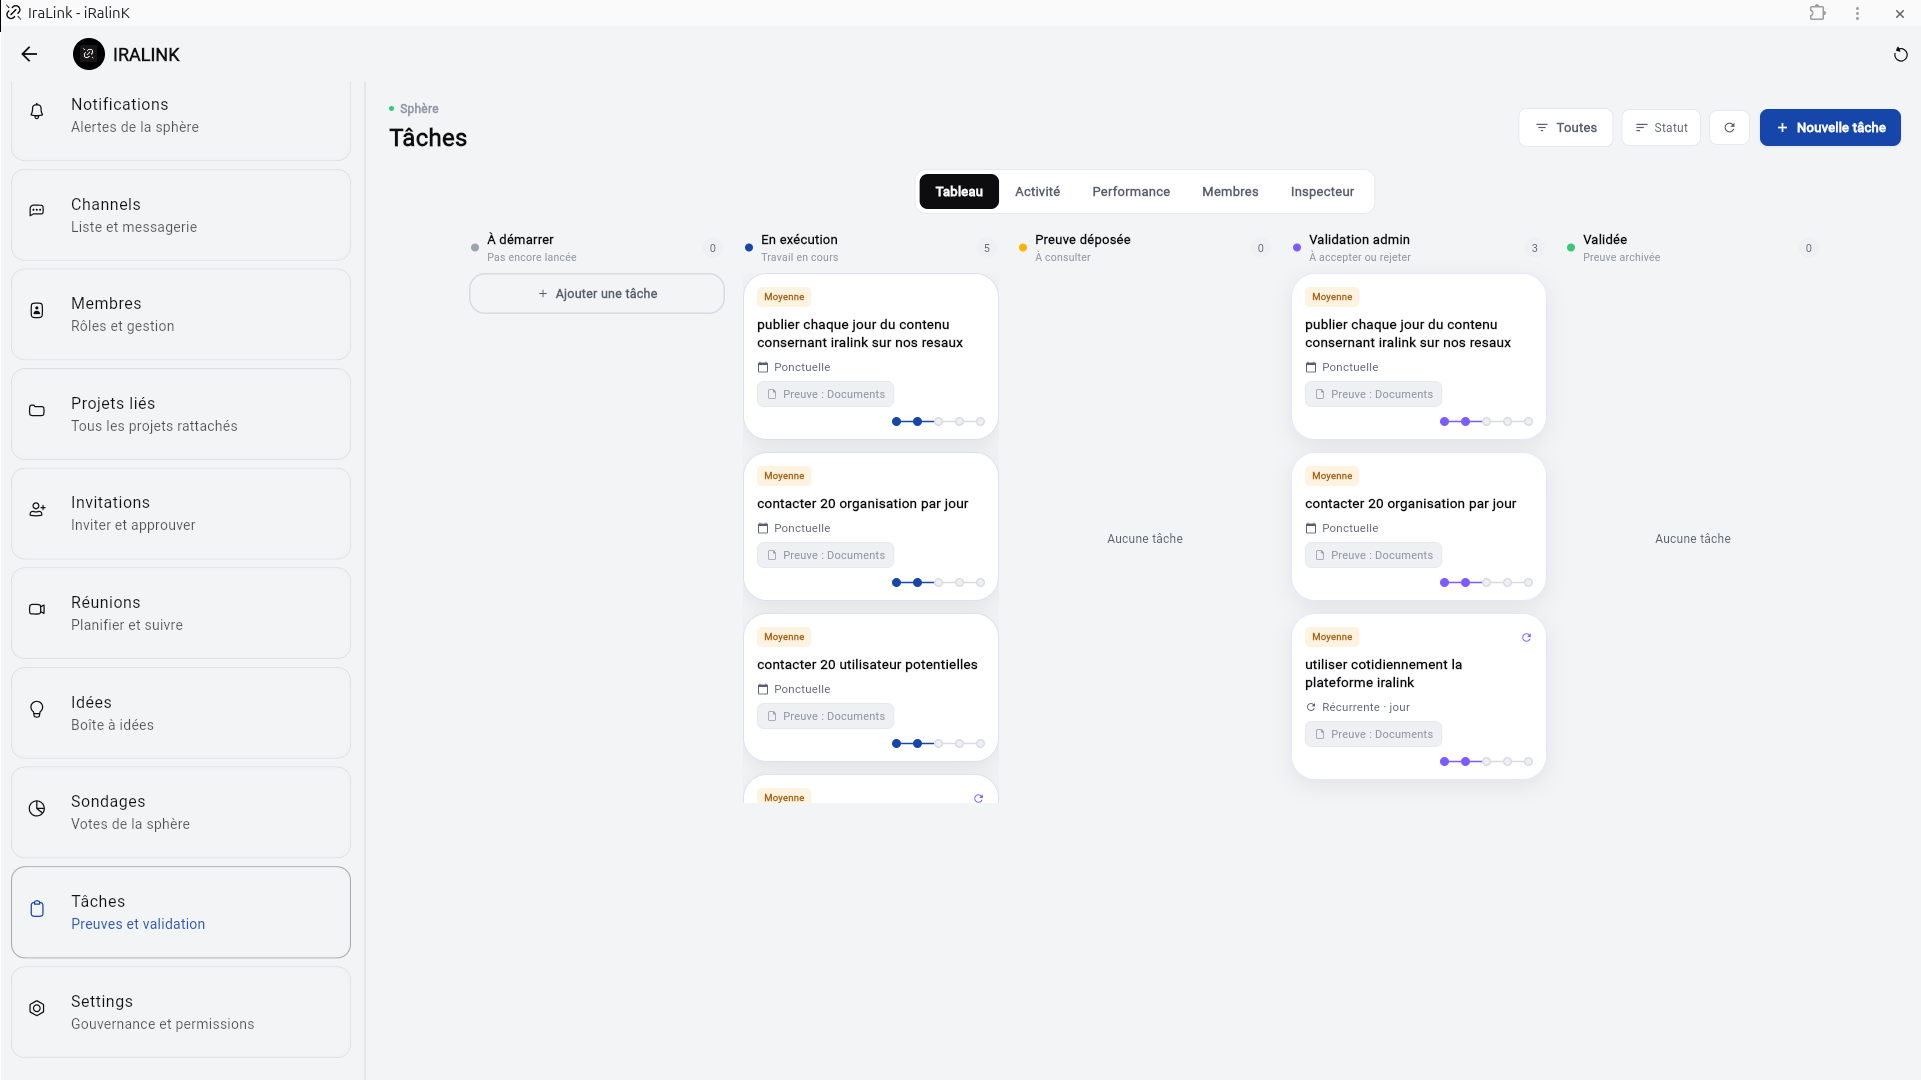Open the Toutes filter dropdown

(x=1565, y=127)
